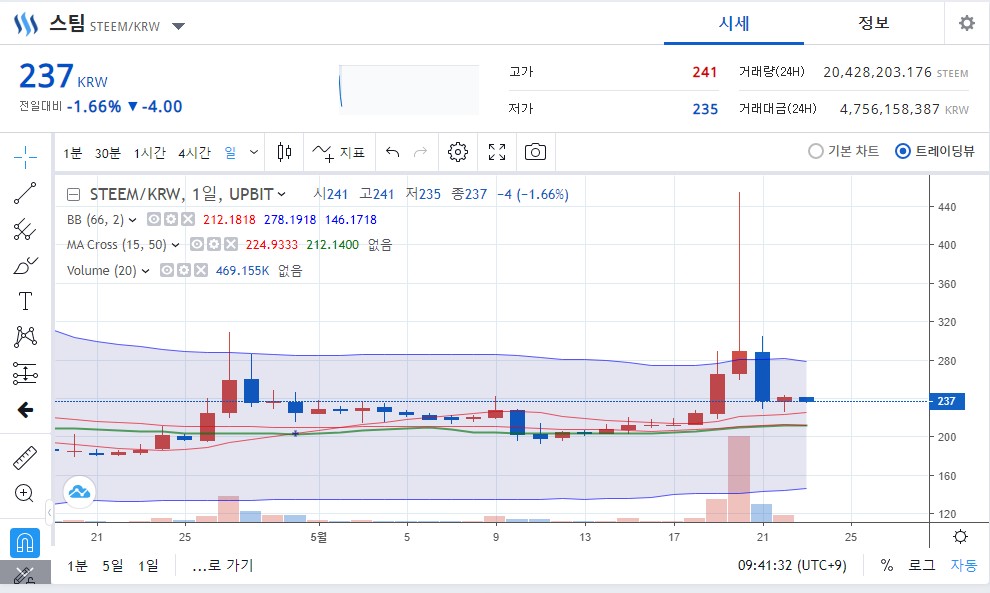Toggle auto scale (자동)
The image size is (990, 593).
click(x=963, y=565)
